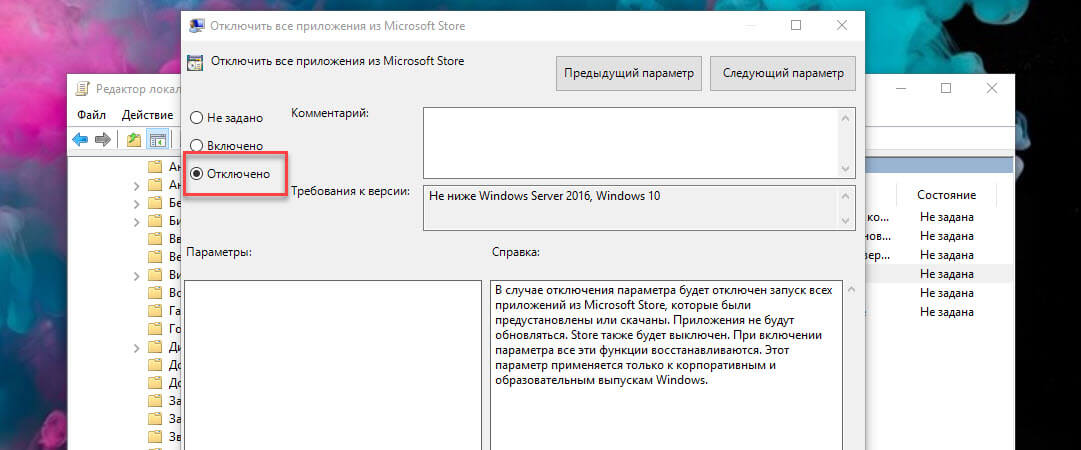Click the "Справка:" label
The width and height of the screenshot is (1081, 450).
pyautogui.click(x=515, y=252)
